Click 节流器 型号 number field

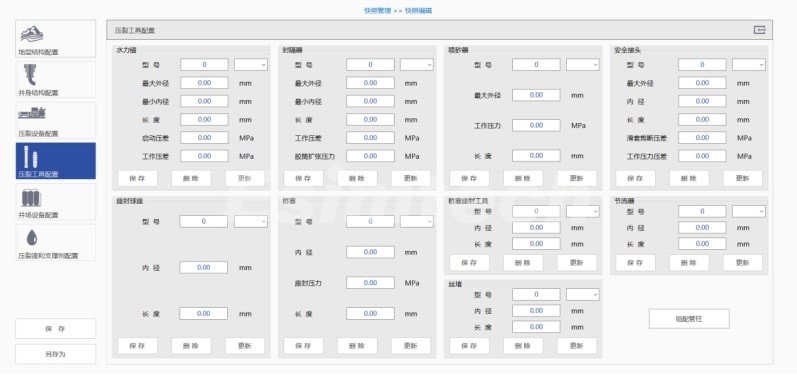pyautogui.click(x=702, y=211)
